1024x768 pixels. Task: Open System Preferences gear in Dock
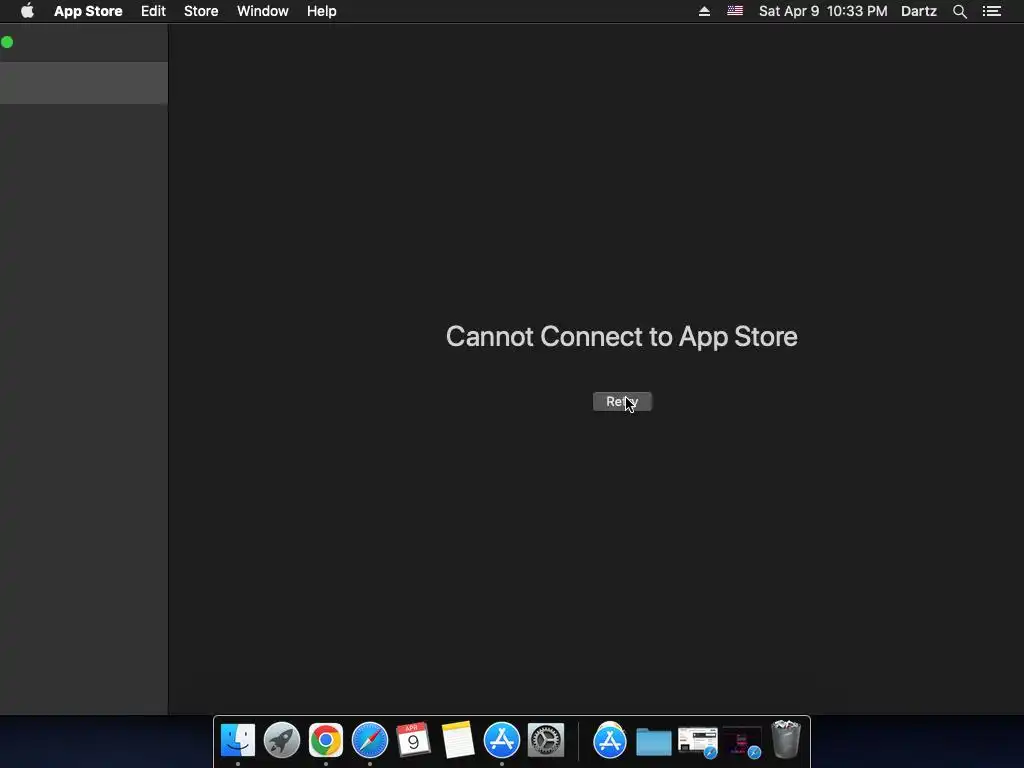546,740
